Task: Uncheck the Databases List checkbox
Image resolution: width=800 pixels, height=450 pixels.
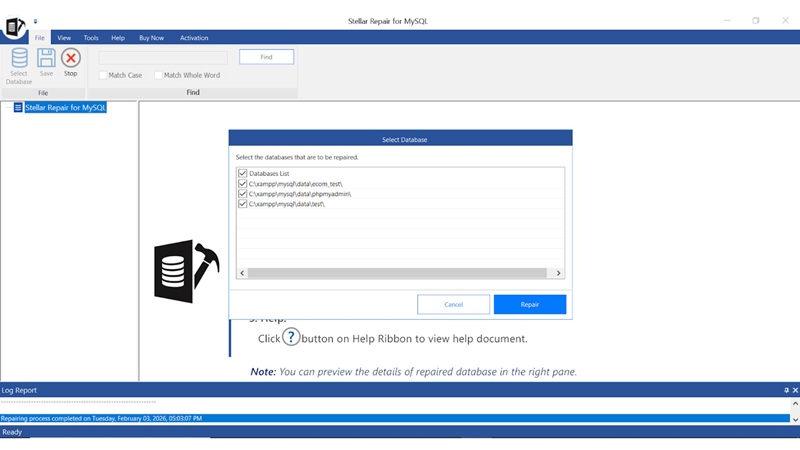Action: click(x=242, y=173)
